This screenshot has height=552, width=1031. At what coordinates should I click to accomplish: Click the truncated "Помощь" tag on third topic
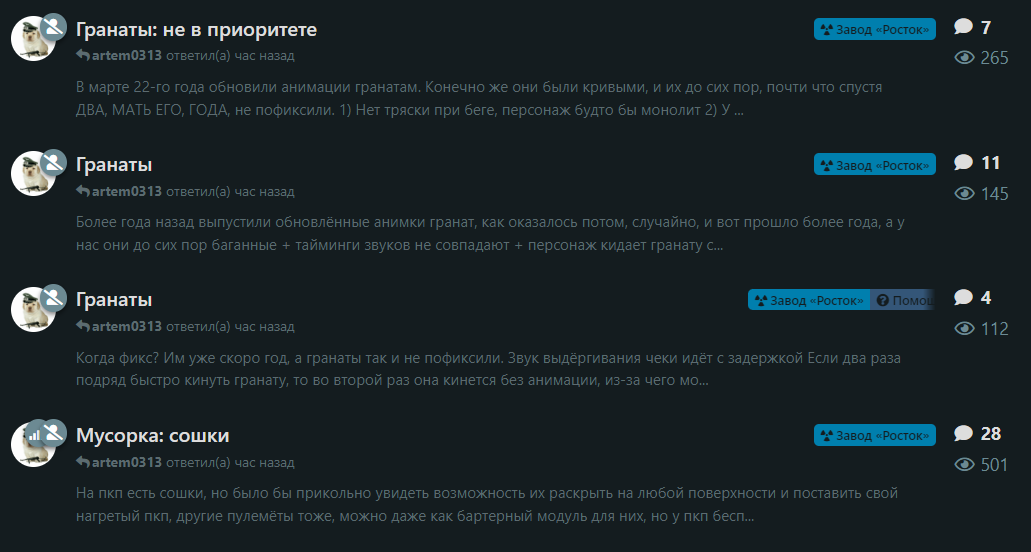[x=902, y=300]
